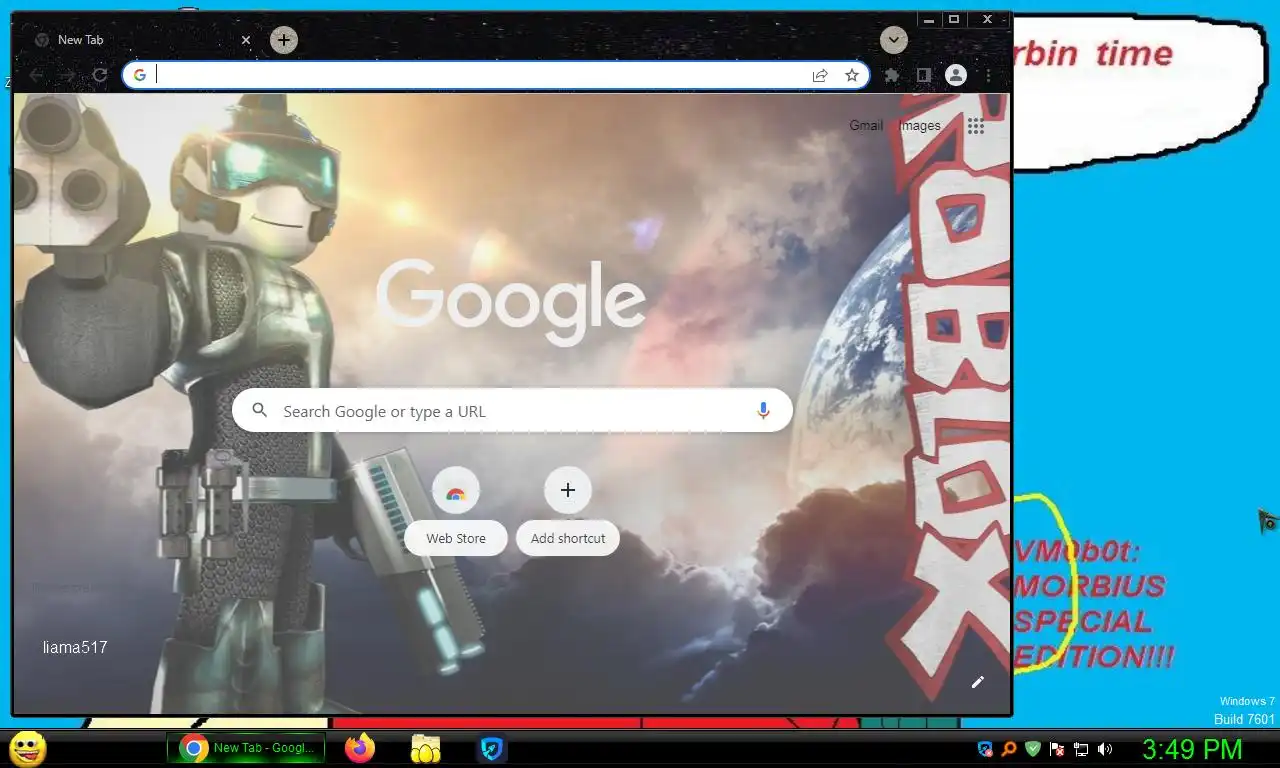Bookmark this tab with the star icon
This screenshot has height=768, width=1280.
pyautogui.click(x=852, y=75)
